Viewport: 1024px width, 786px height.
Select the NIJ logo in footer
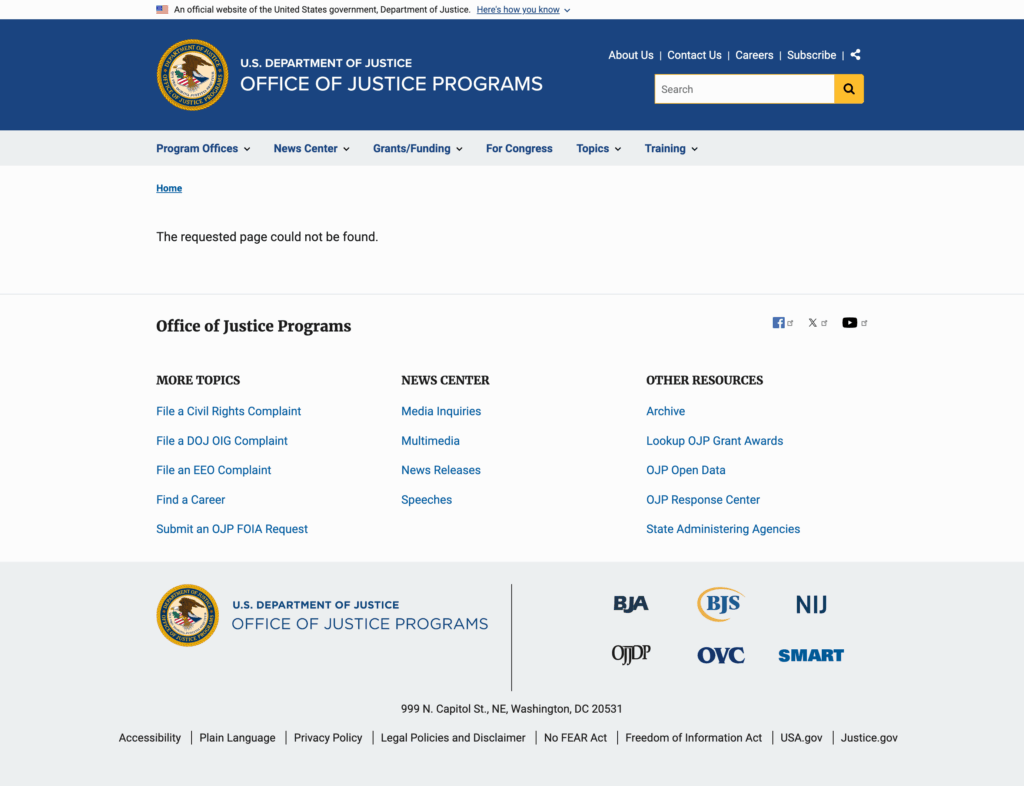click(811, 604)
